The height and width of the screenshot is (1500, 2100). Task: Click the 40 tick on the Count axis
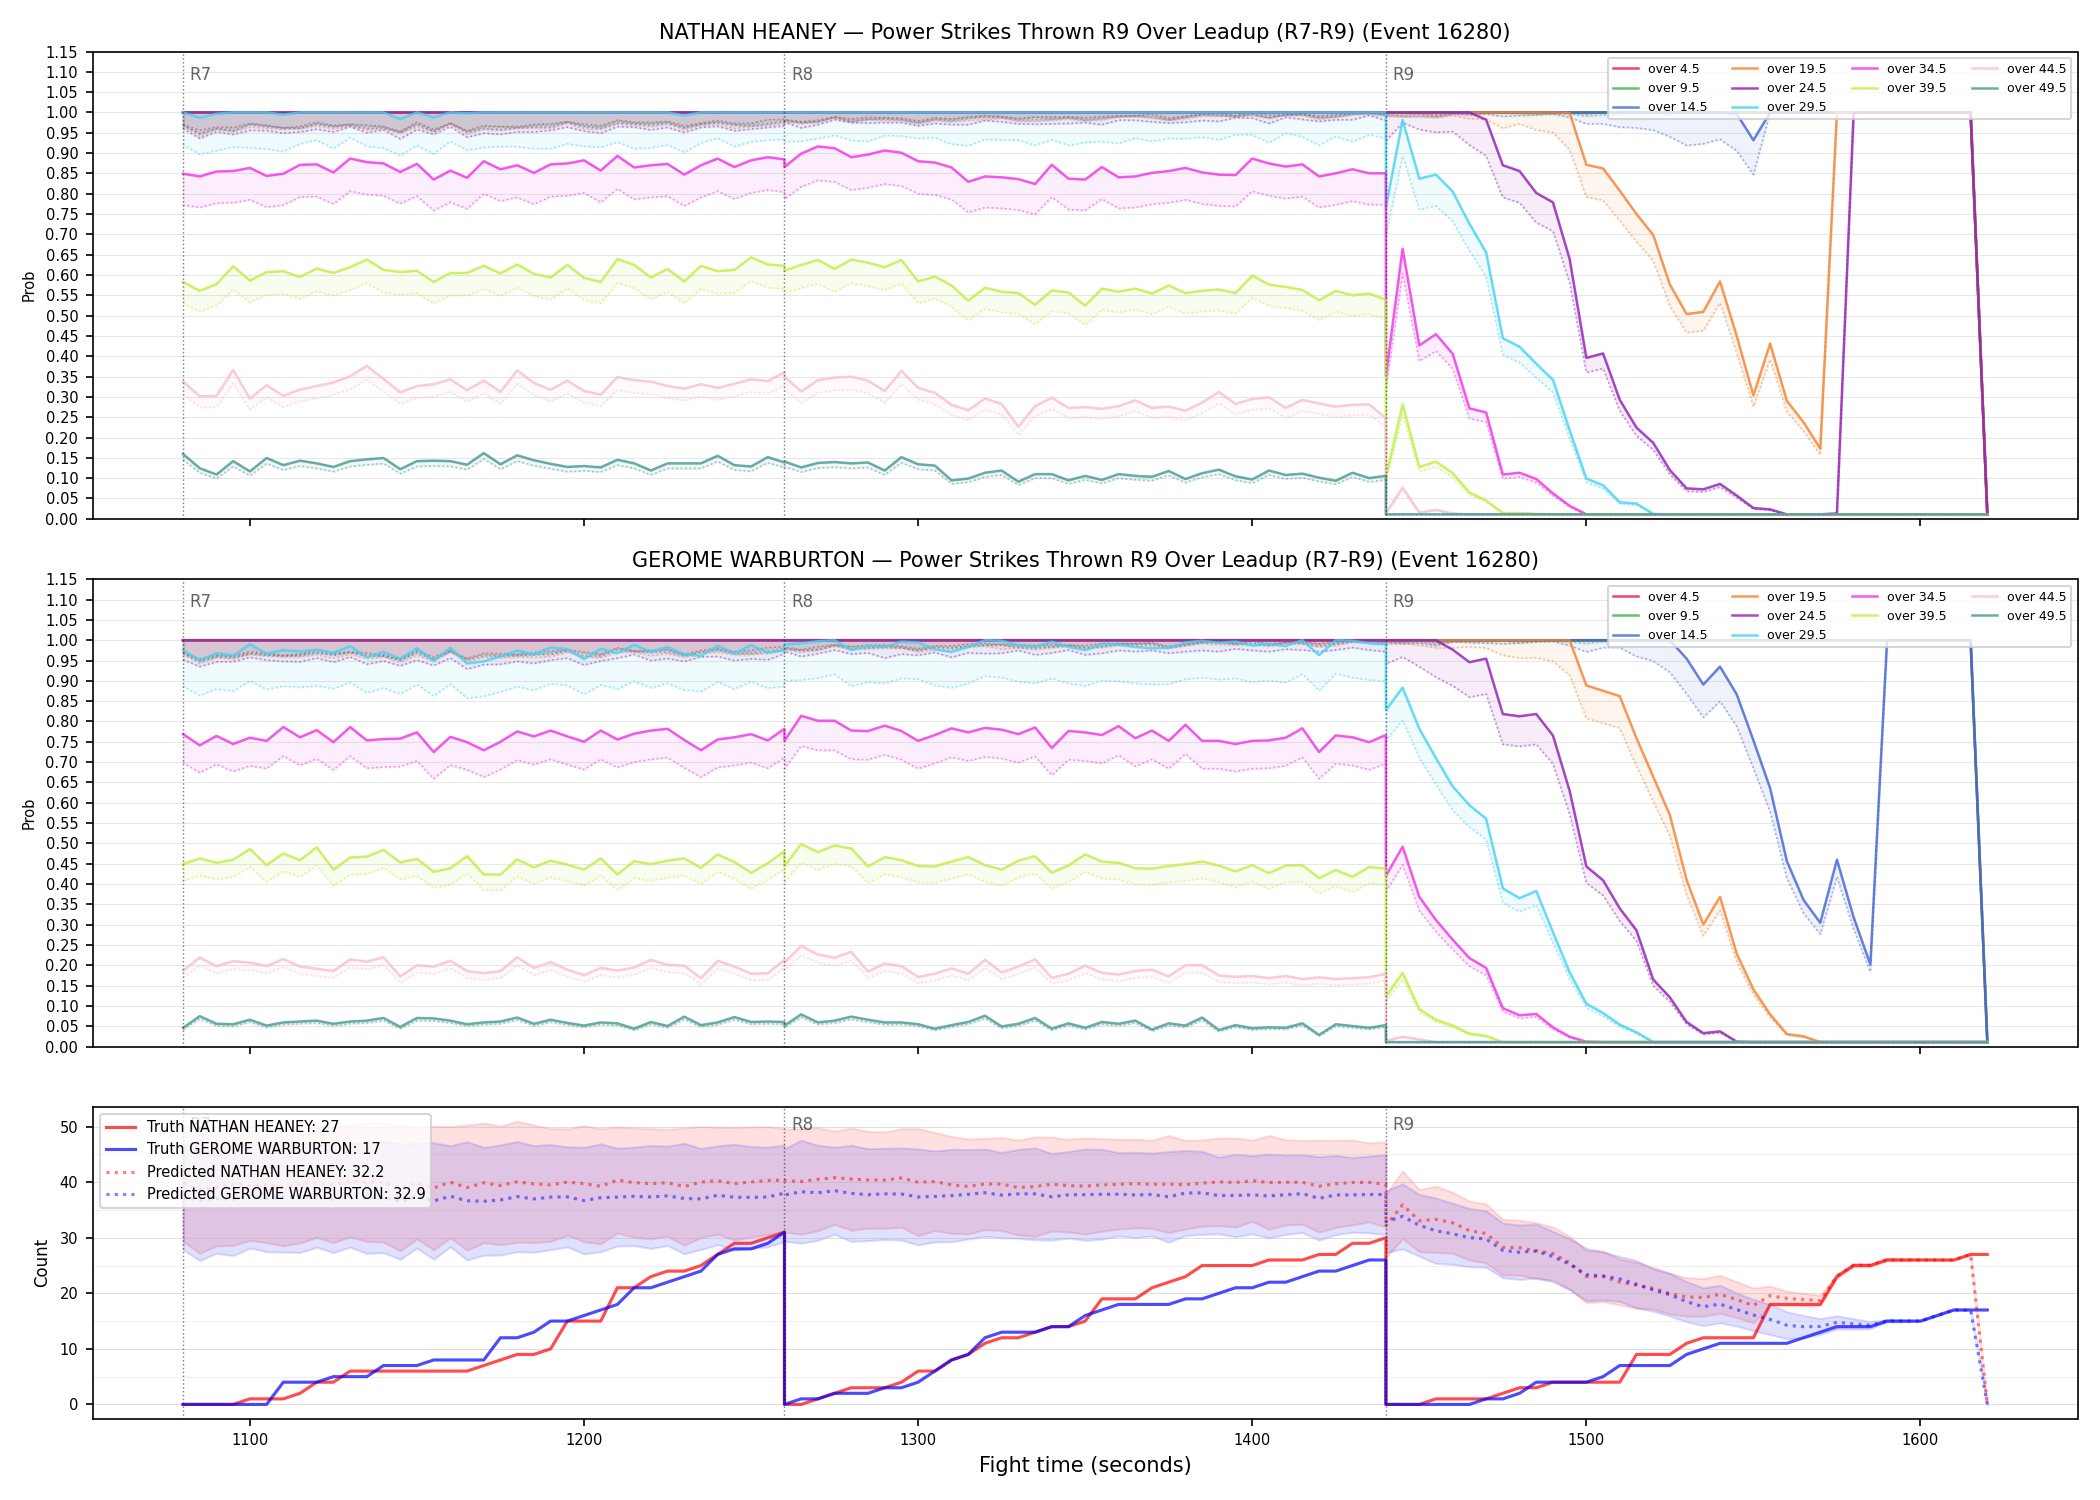(69, 1182)
